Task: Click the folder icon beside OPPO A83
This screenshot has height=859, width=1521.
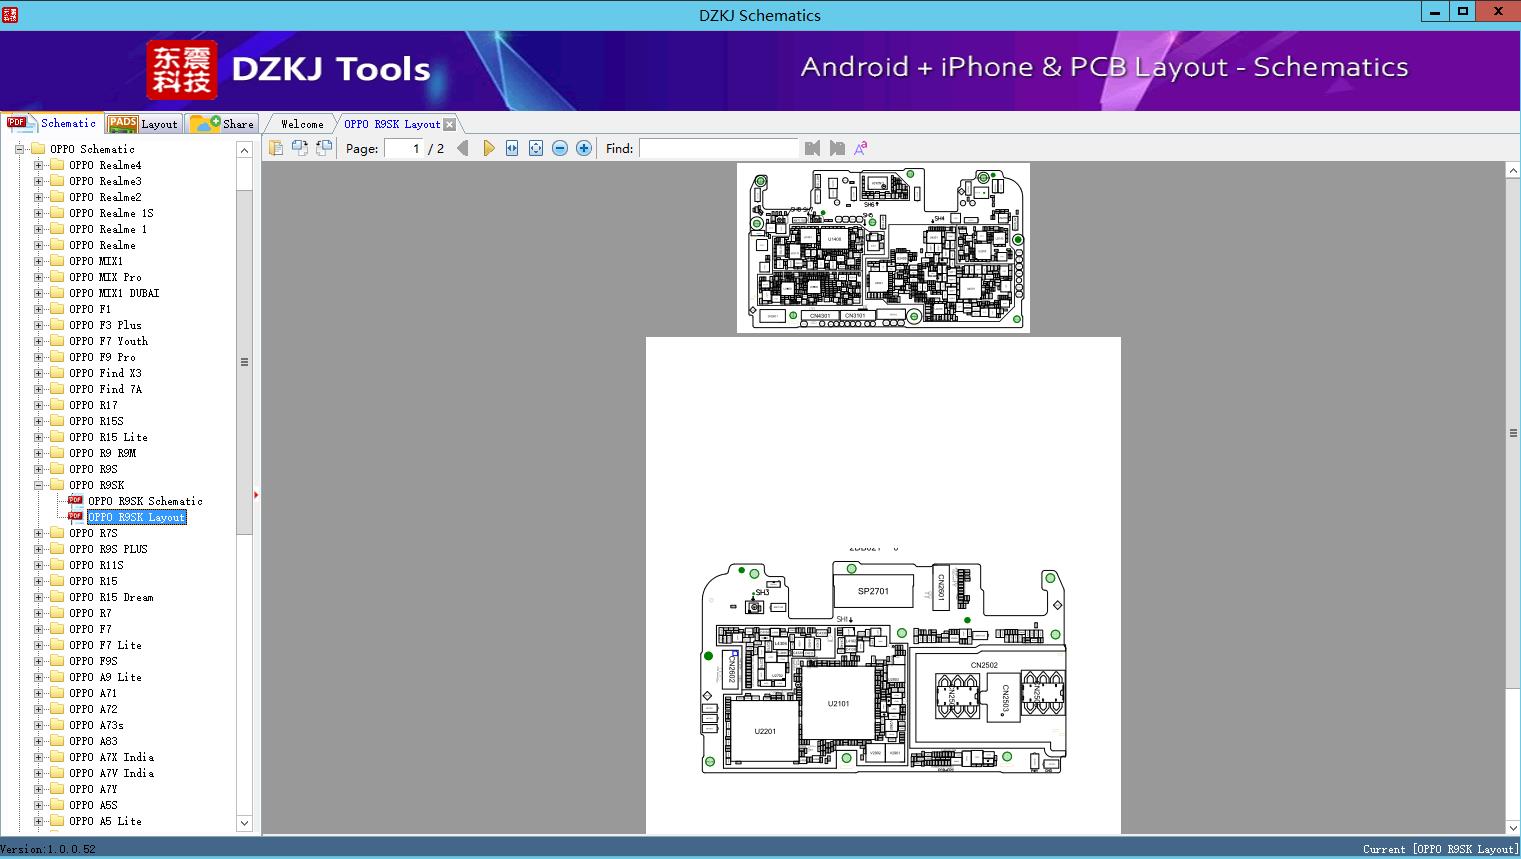Action: coord(57,741)
